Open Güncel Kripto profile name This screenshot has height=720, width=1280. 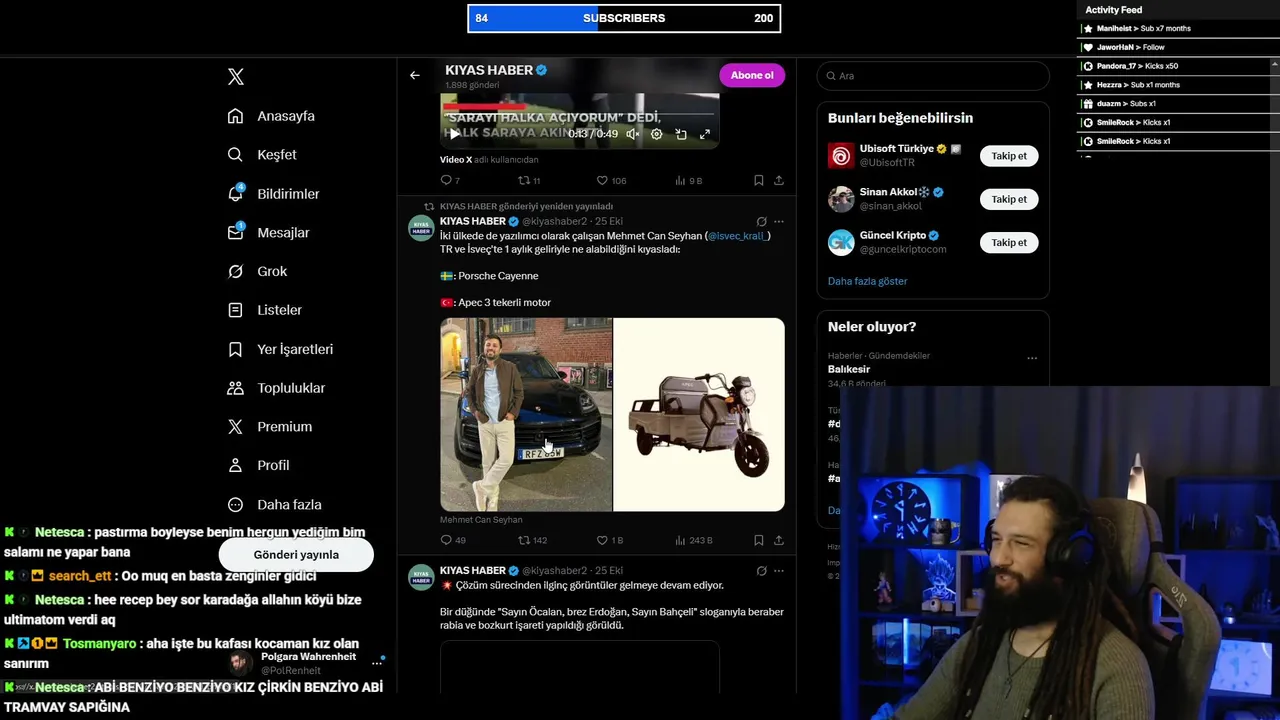(893, 236)
